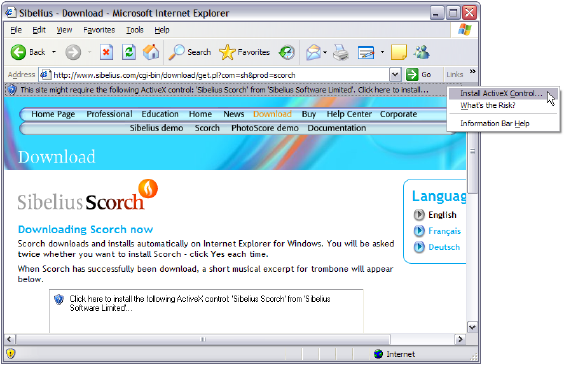Open the Professional nav link

pyautogui.click(x=109, y=114)
